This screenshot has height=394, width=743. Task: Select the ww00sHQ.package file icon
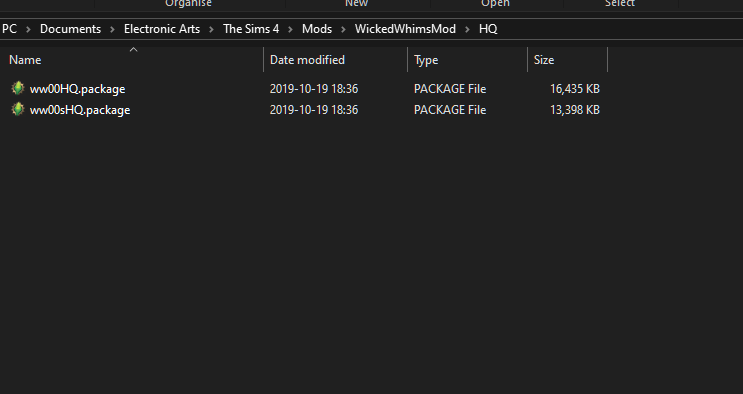pos(18,109)
